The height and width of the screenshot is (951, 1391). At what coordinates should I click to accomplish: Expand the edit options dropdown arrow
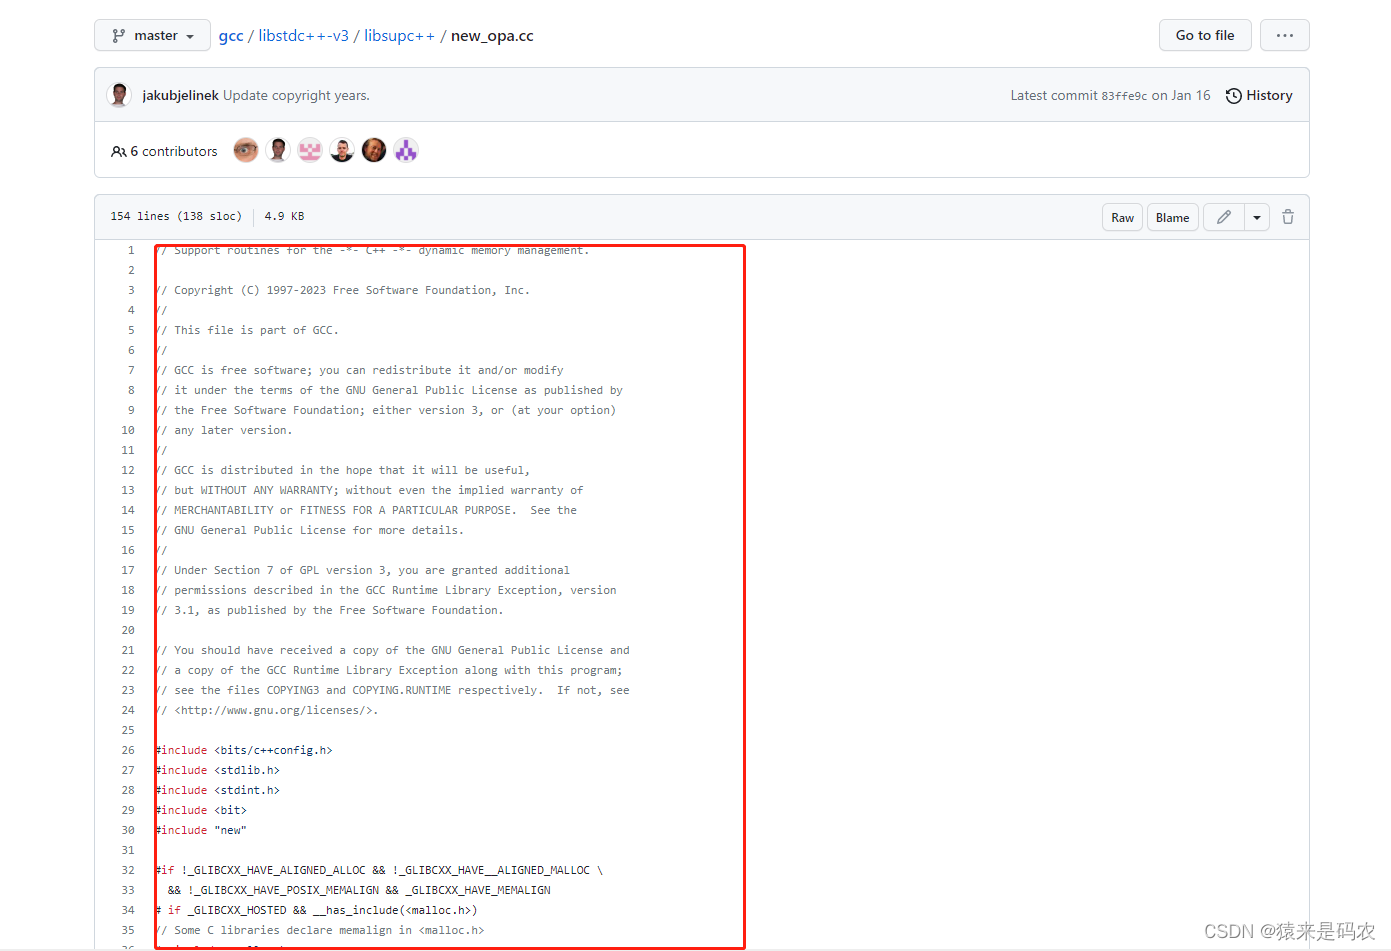pos(1257,217)
